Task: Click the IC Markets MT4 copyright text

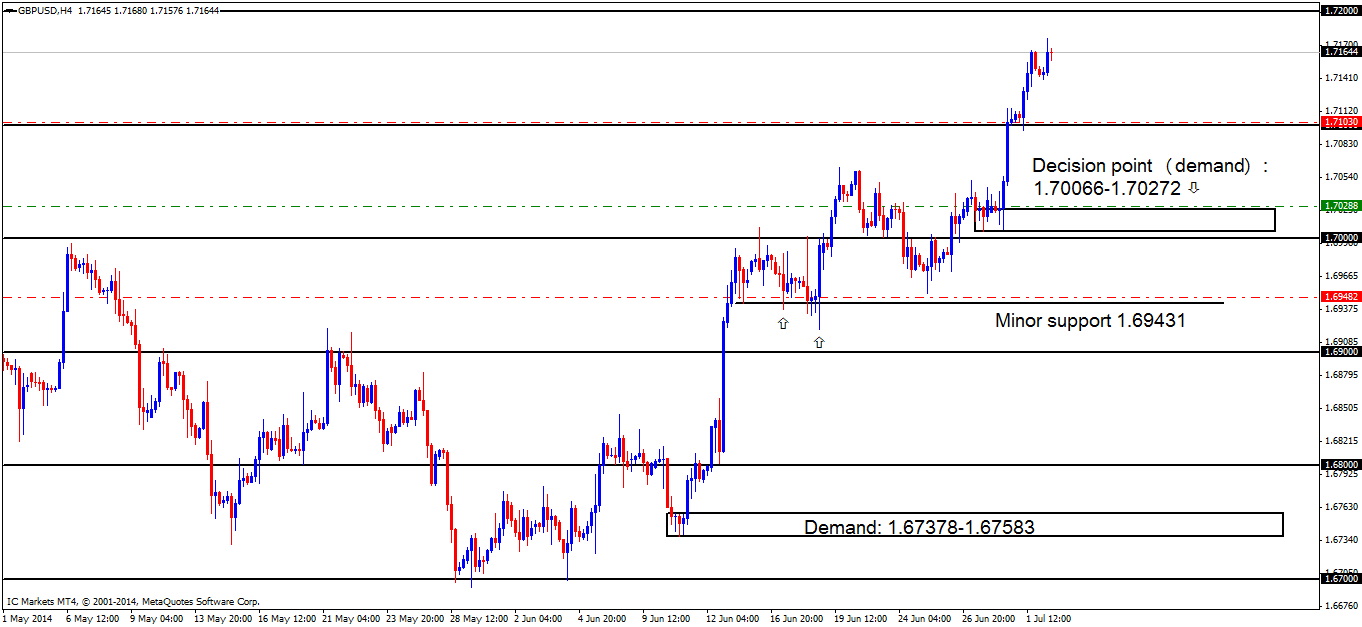Action: (133, 602)
